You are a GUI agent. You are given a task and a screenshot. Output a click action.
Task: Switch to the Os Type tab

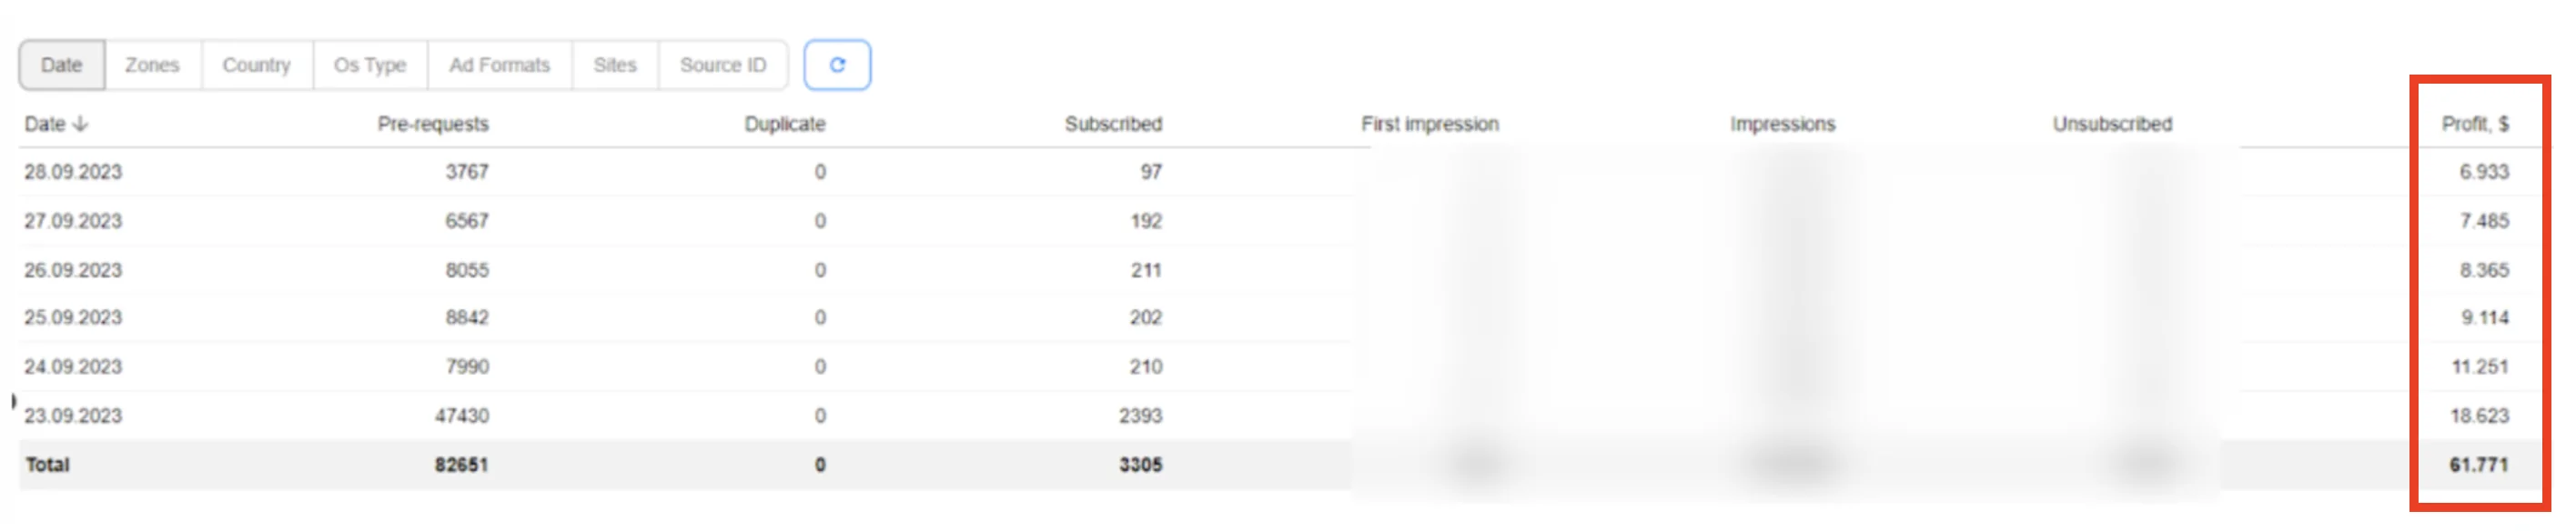370,65
